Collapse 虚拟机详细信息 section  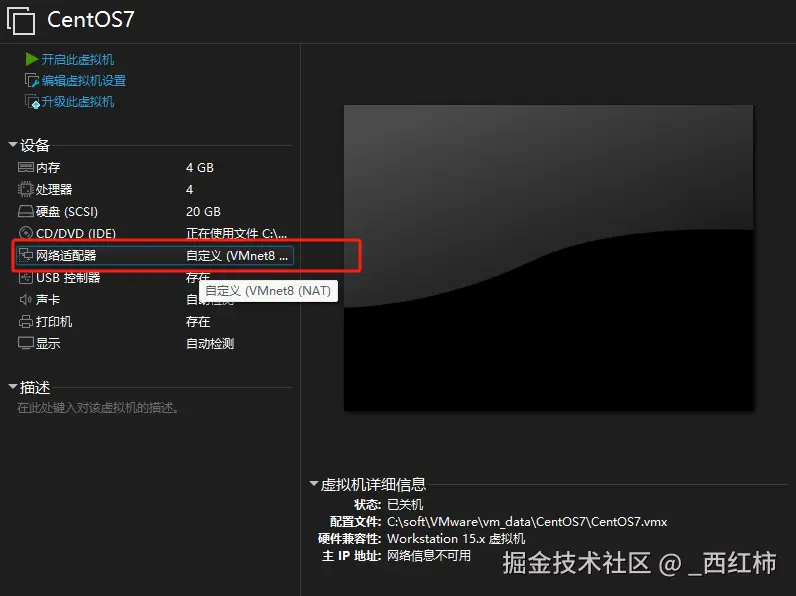click(314, 483)
